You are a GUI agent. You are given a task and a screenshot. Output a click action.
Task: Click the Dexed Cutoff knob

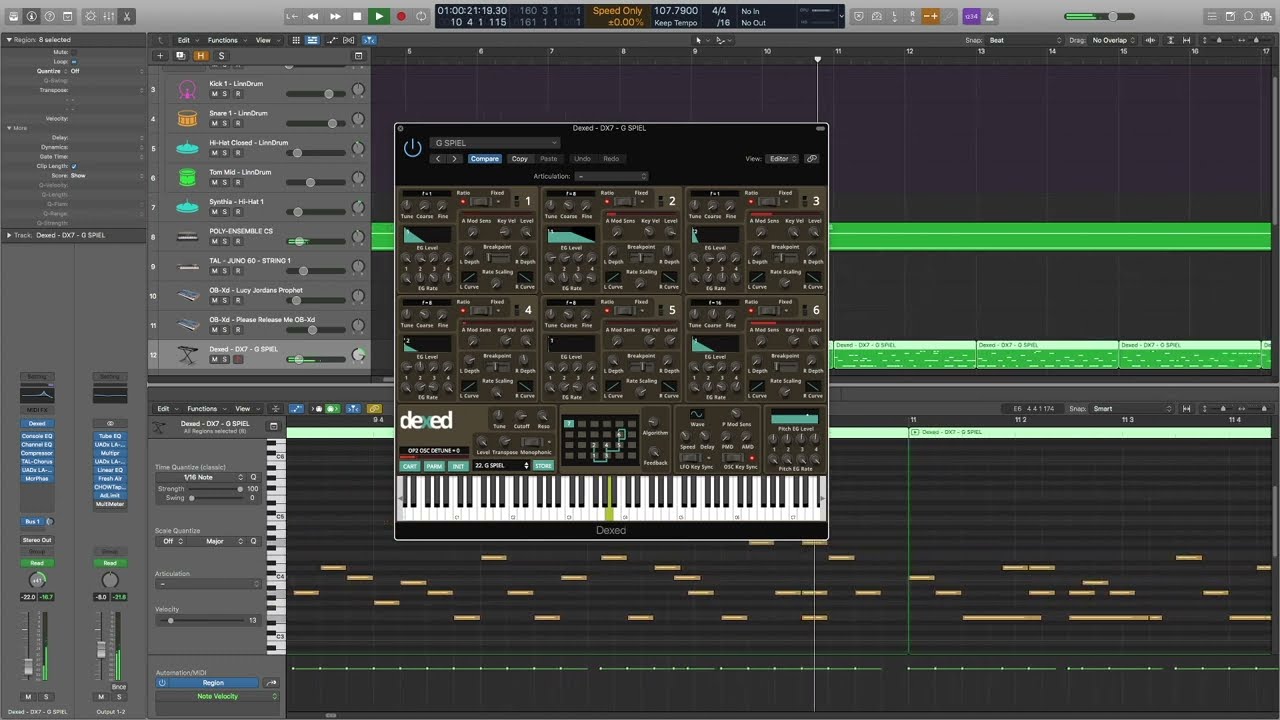pos(521,415)
